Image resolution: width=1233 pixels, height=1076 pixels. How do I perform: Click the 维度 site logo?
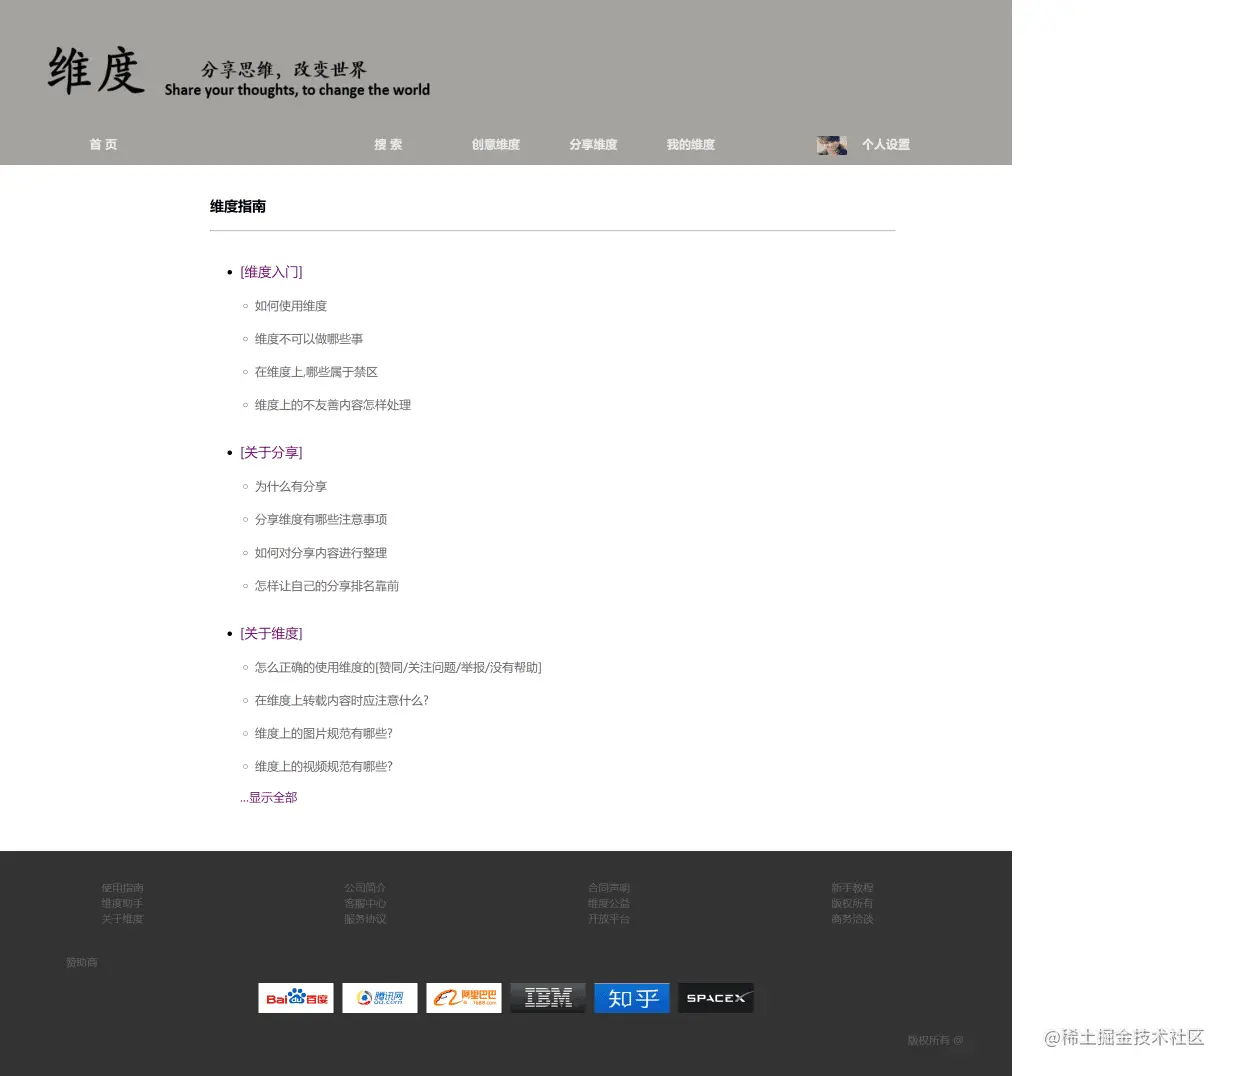click(x=96, y=70)
